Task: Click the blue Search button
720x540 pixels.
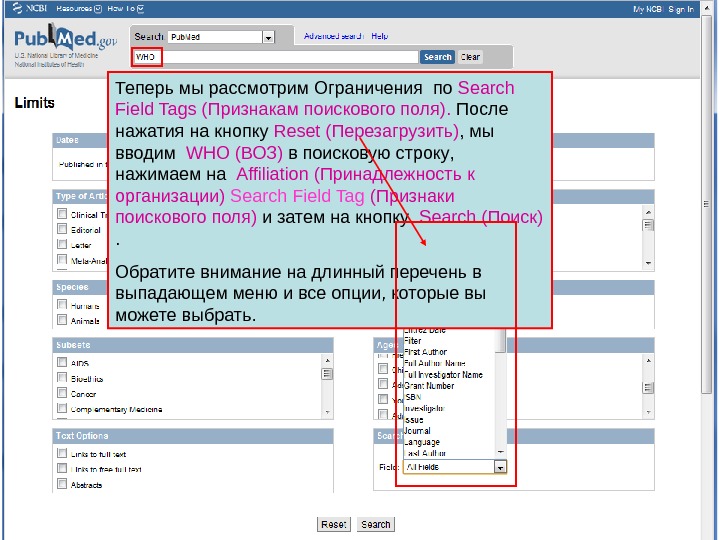Action: point(437,57)
